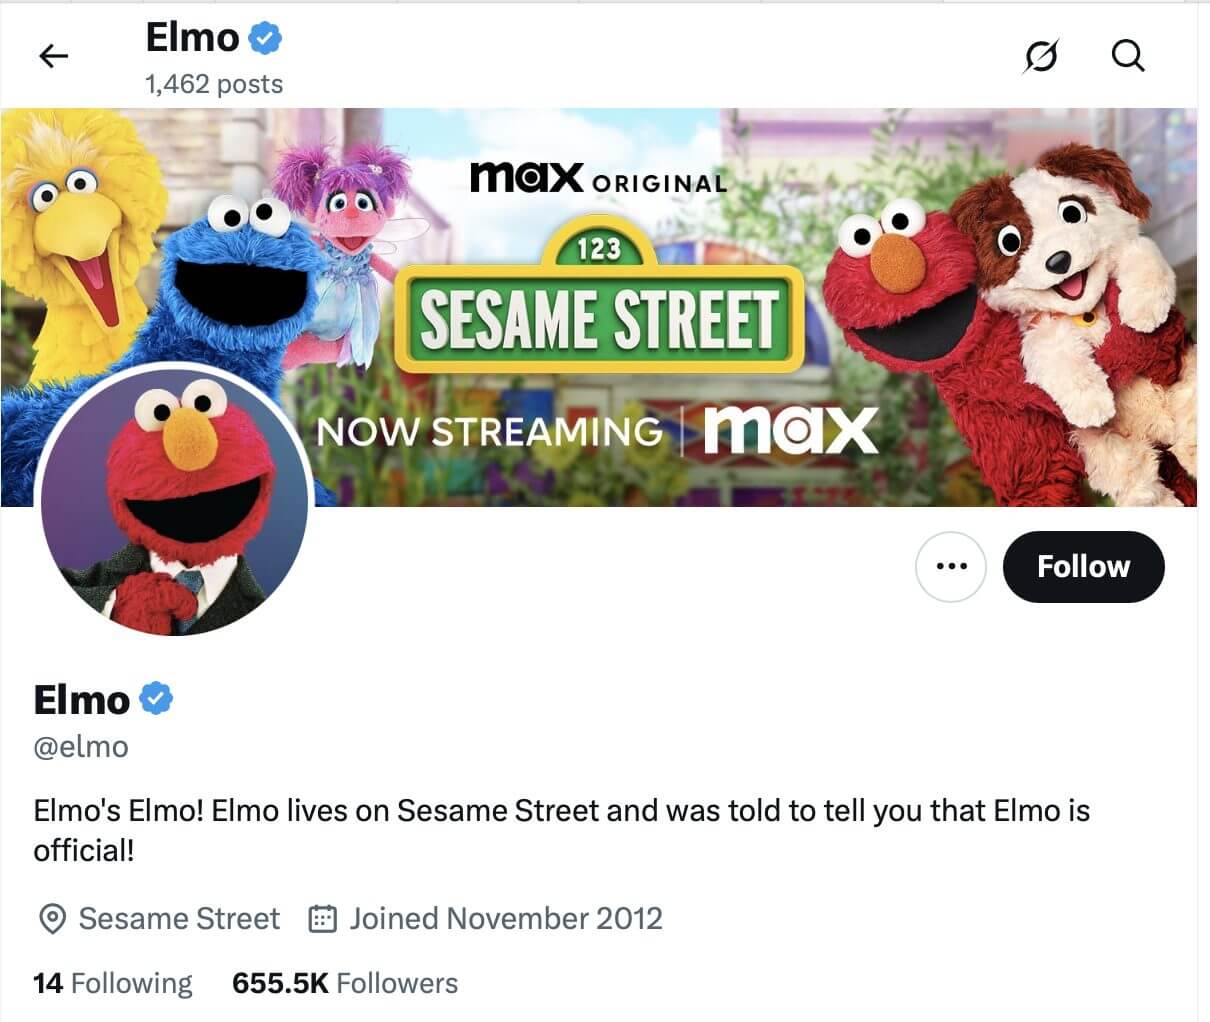Open Elmo's circular profile picture
The image size is (1210, 1022).
[x=173, y=501]
